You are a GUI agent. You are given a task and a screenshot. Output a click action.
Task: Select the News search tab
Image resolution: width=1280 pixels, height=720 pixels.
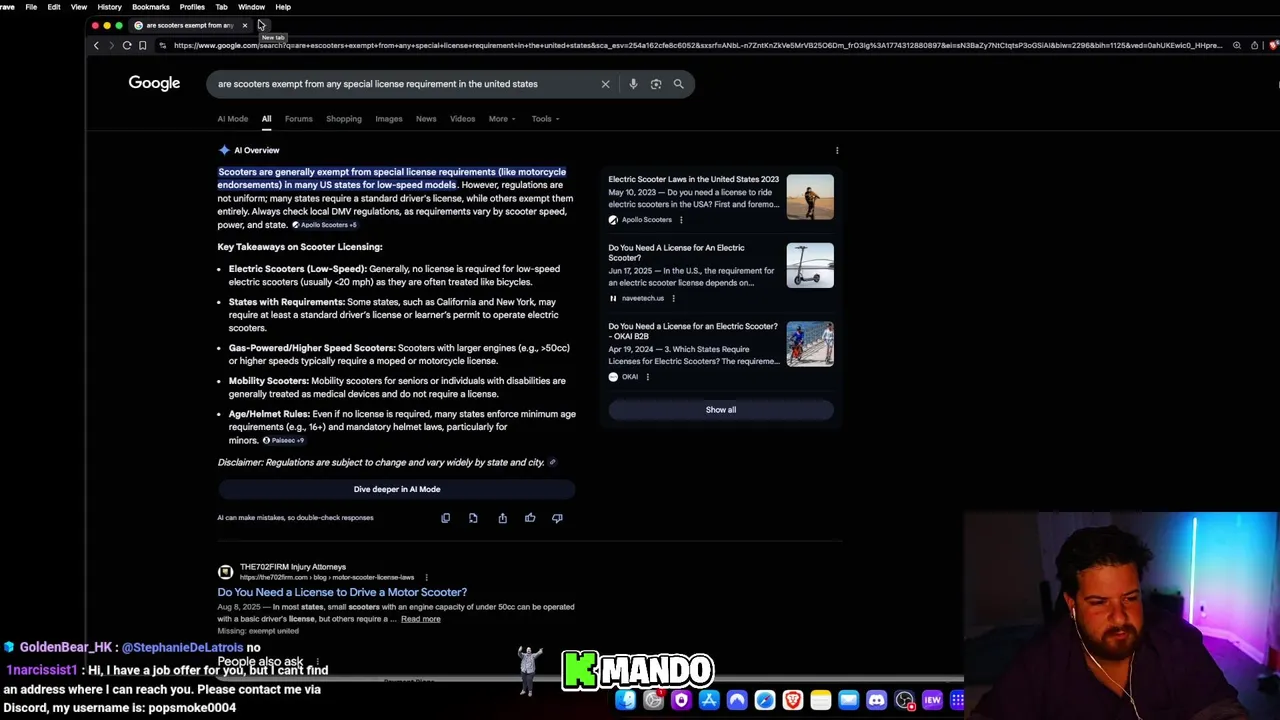426,119
